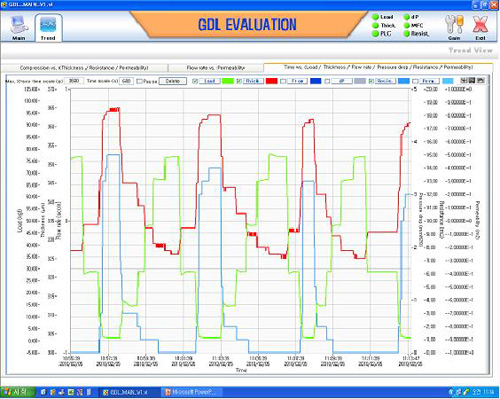This screenshot has width=500, height=399.
Task: Click the first chart tool icon at top right of graph
Action: (464, 80)
